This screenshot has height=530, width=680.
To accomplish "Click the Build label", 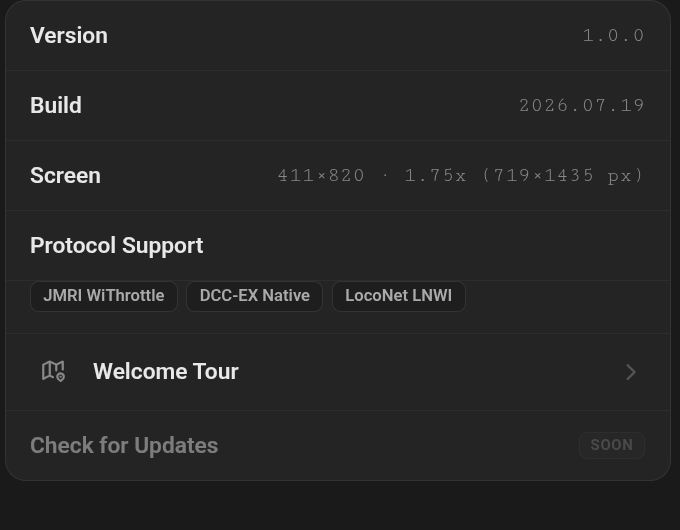I will click(x=56, y=105).
